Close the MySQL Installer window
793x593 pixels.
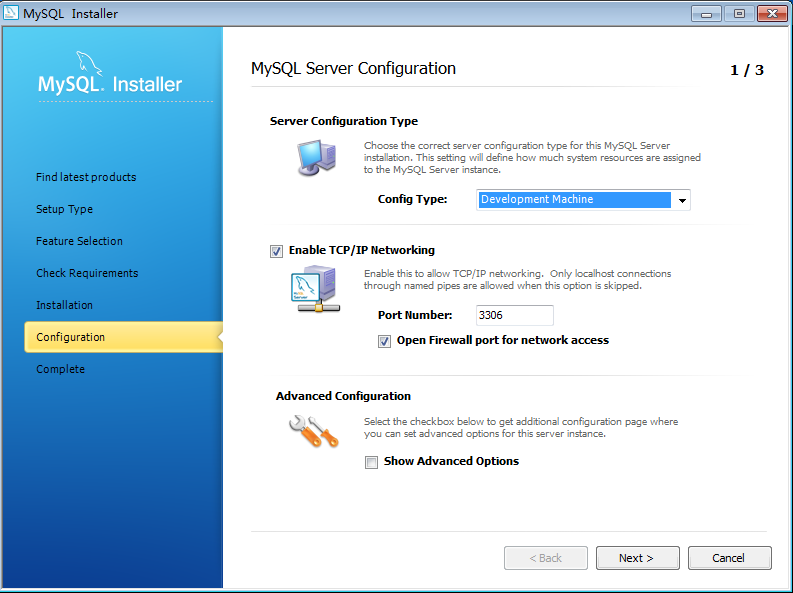point(772,14)
